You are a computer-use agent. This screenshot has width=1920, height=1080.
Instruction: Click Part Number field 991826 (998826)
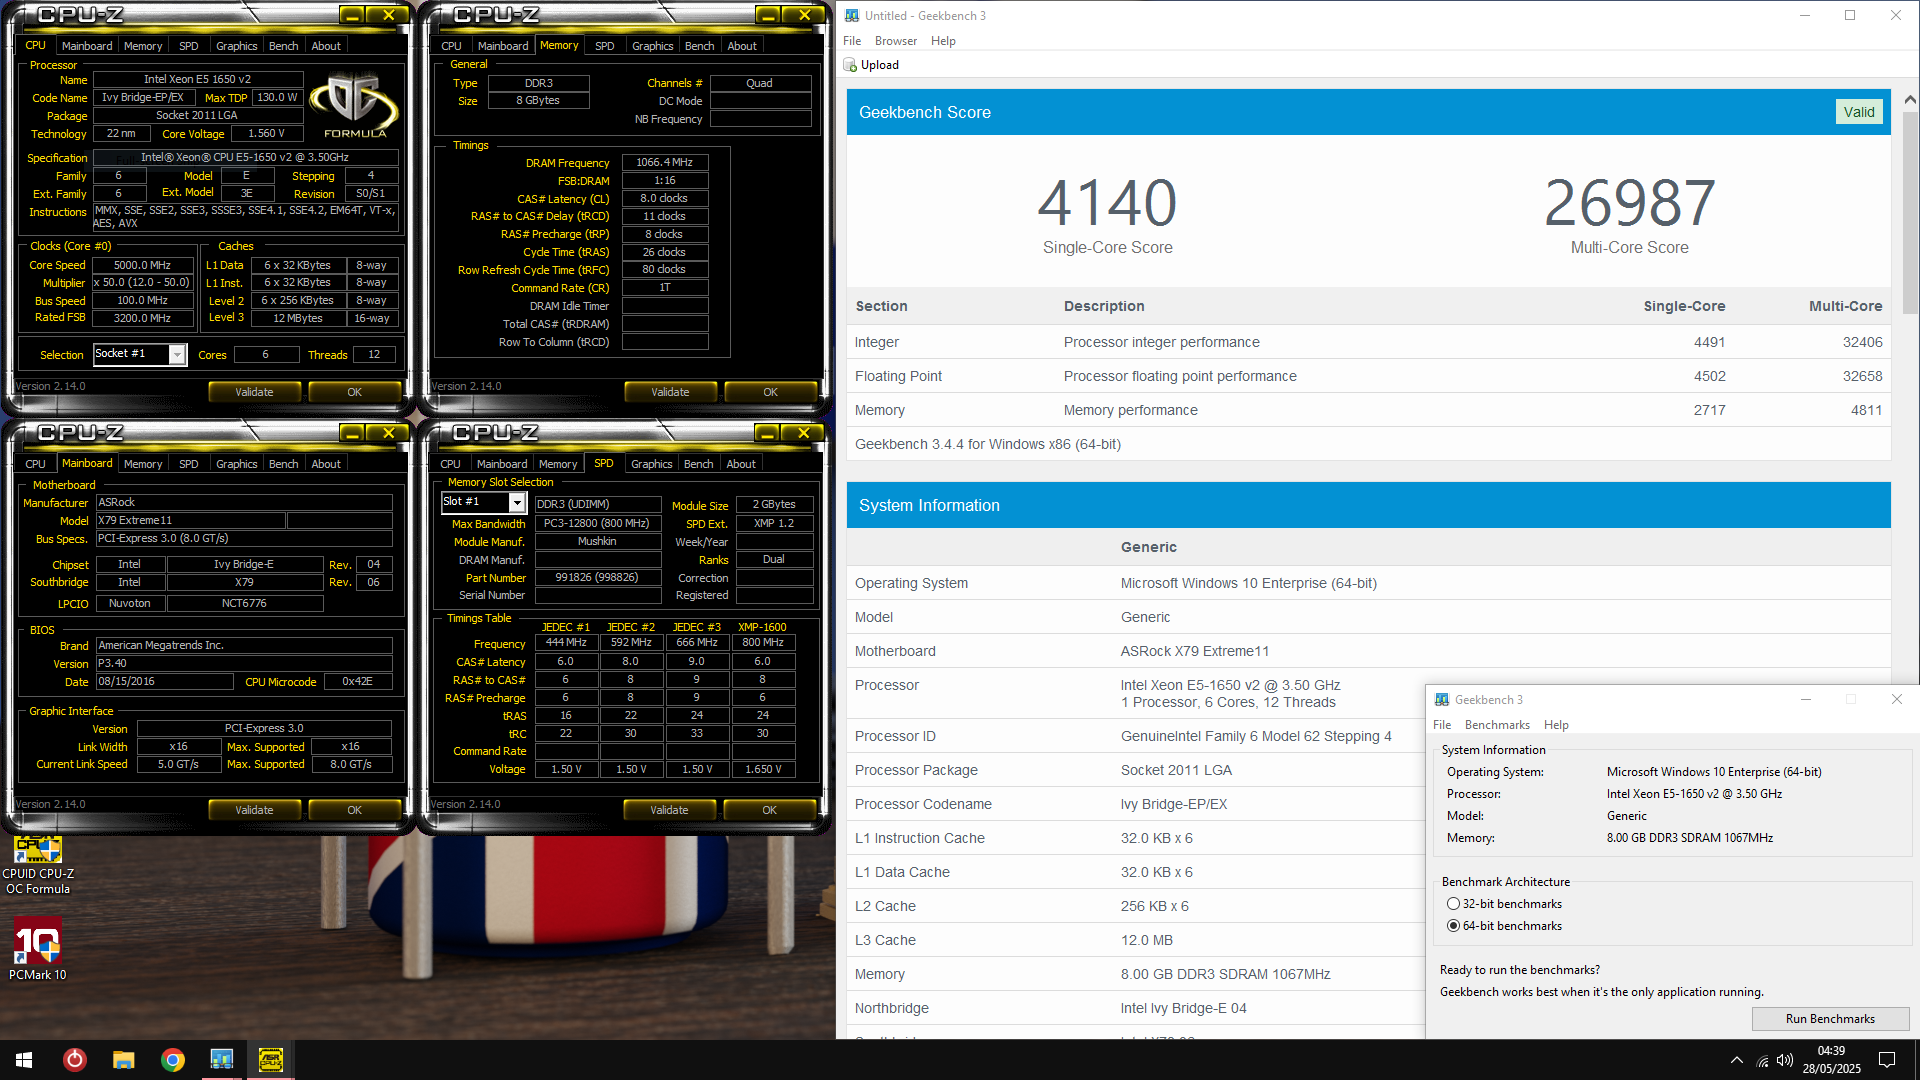pos(597,578)
